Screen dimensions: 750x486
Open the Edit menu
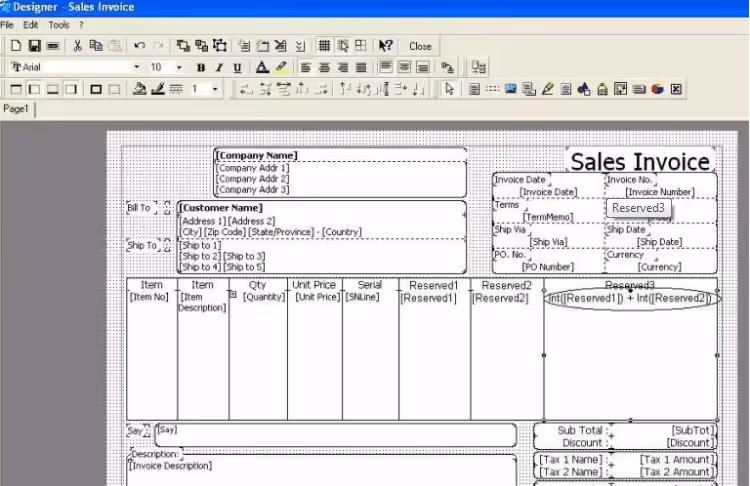(x=30, y=25)
